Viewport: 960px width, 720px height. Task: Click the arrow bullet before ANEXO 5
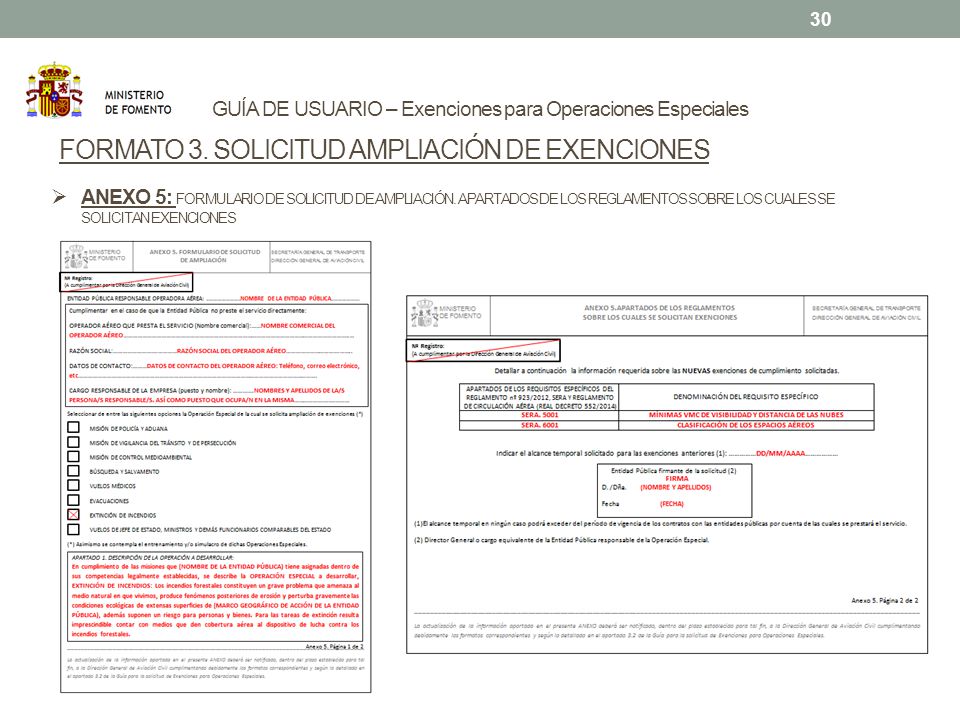[59, 197]
